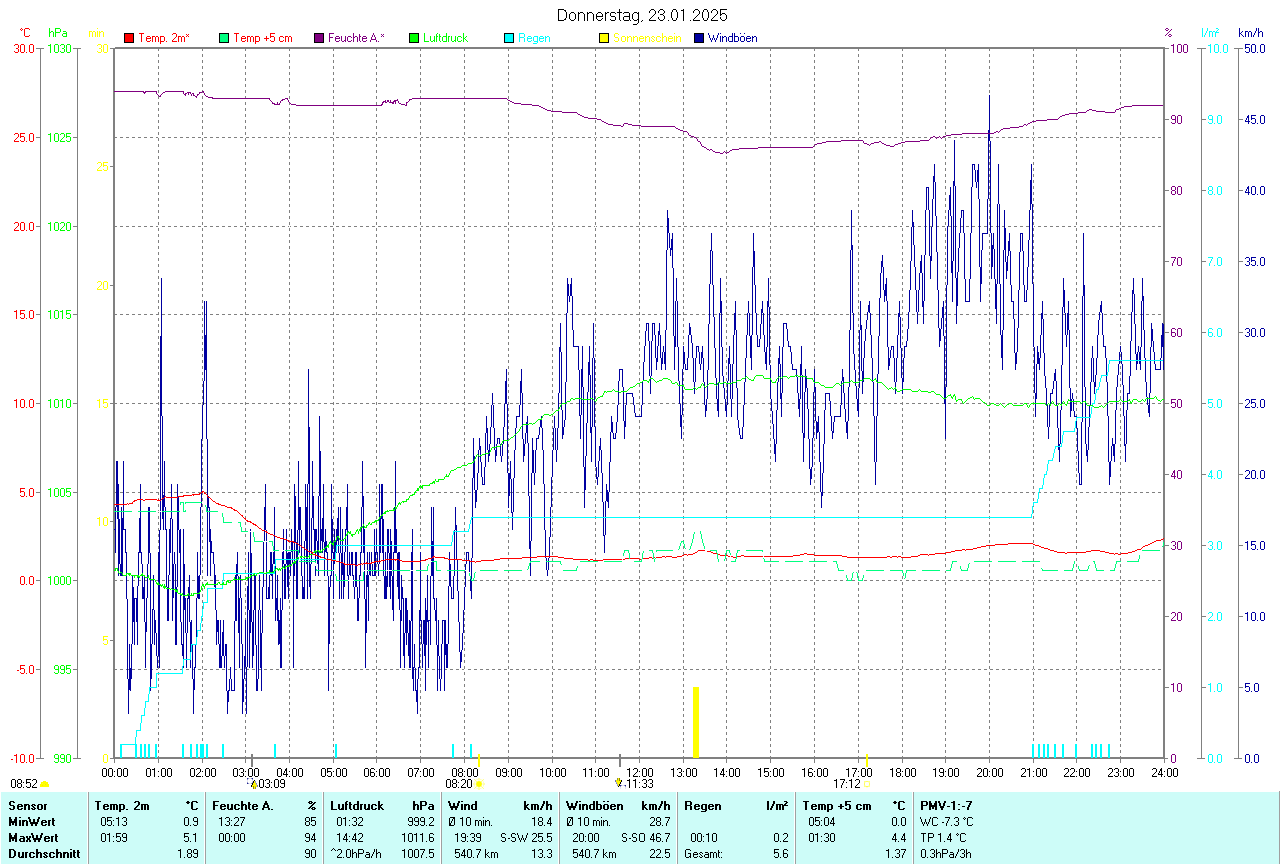1280x864 pixels.
Task: Click the Regen column header in table
Action: coord(702,805)
